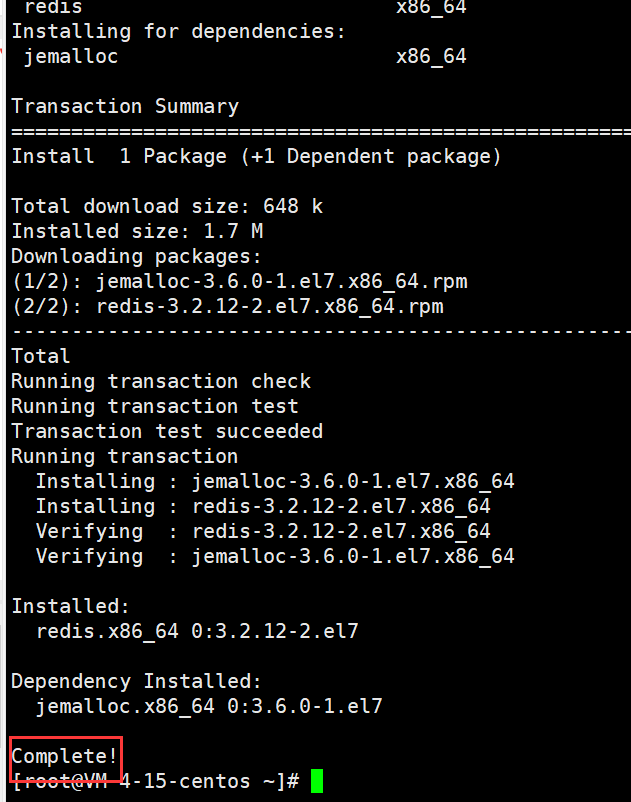Click 'Installed size: 1.7 M' line

pyautogui.click(x=137, y=232)
